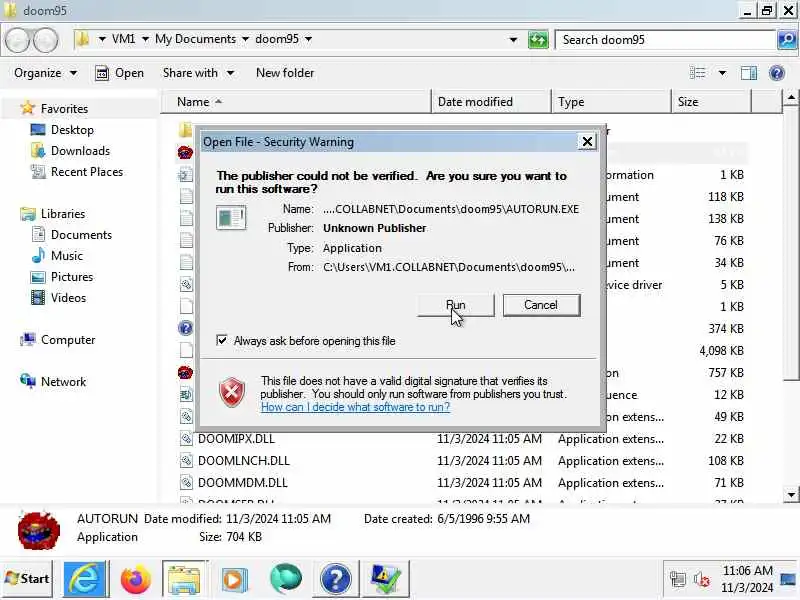Select DOOMMDM.DLL file
800x600 pixels.
pos(243,483)
